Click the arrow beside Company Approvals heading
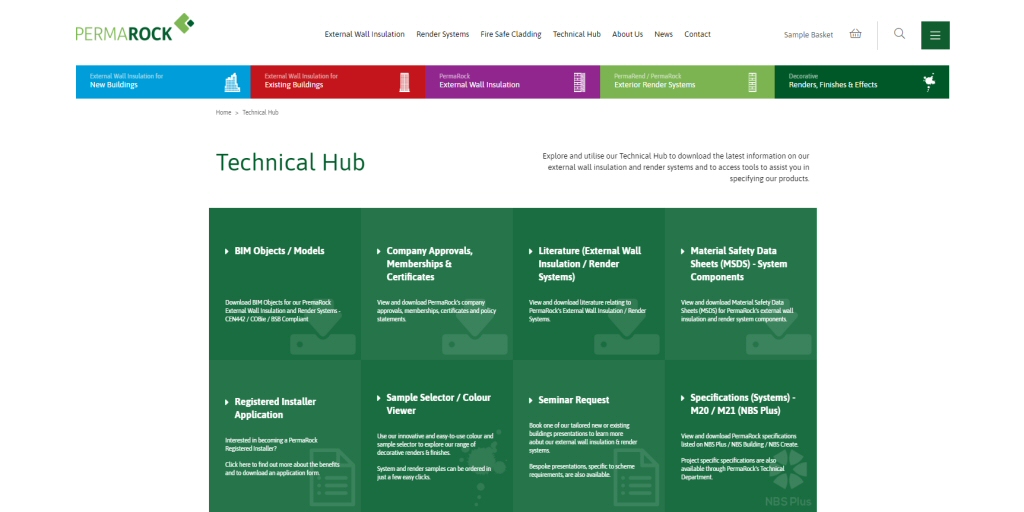 (379, 251)
